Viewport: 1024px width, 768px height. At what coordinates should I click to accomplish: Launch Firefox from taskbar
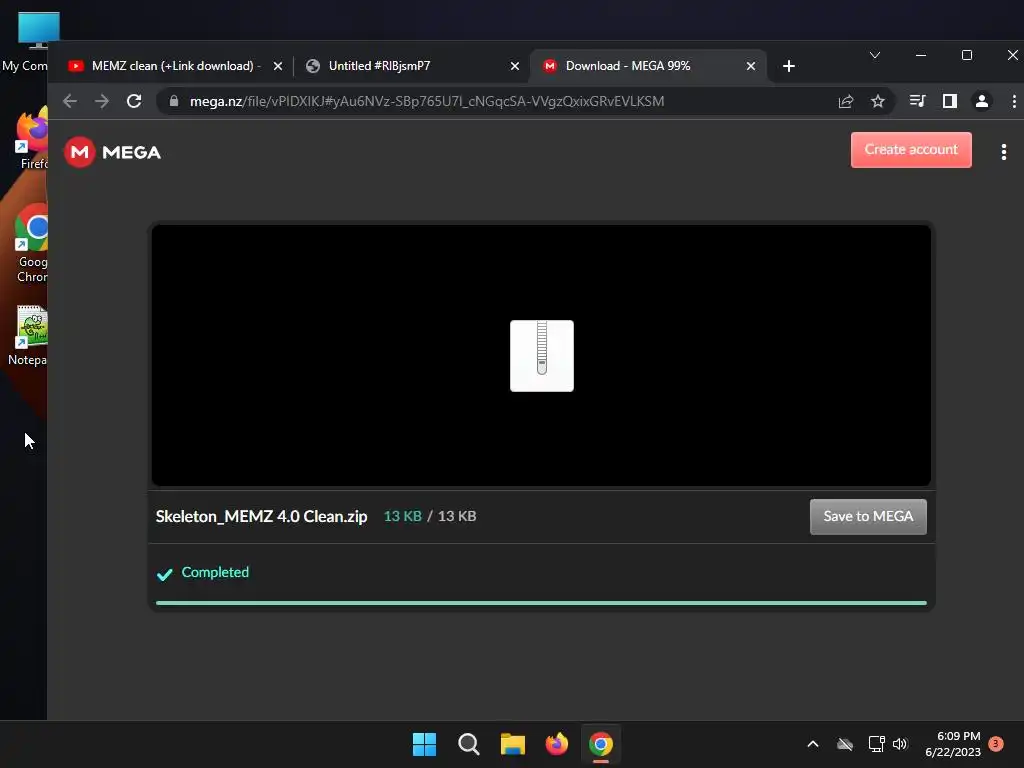click(556, 744)
